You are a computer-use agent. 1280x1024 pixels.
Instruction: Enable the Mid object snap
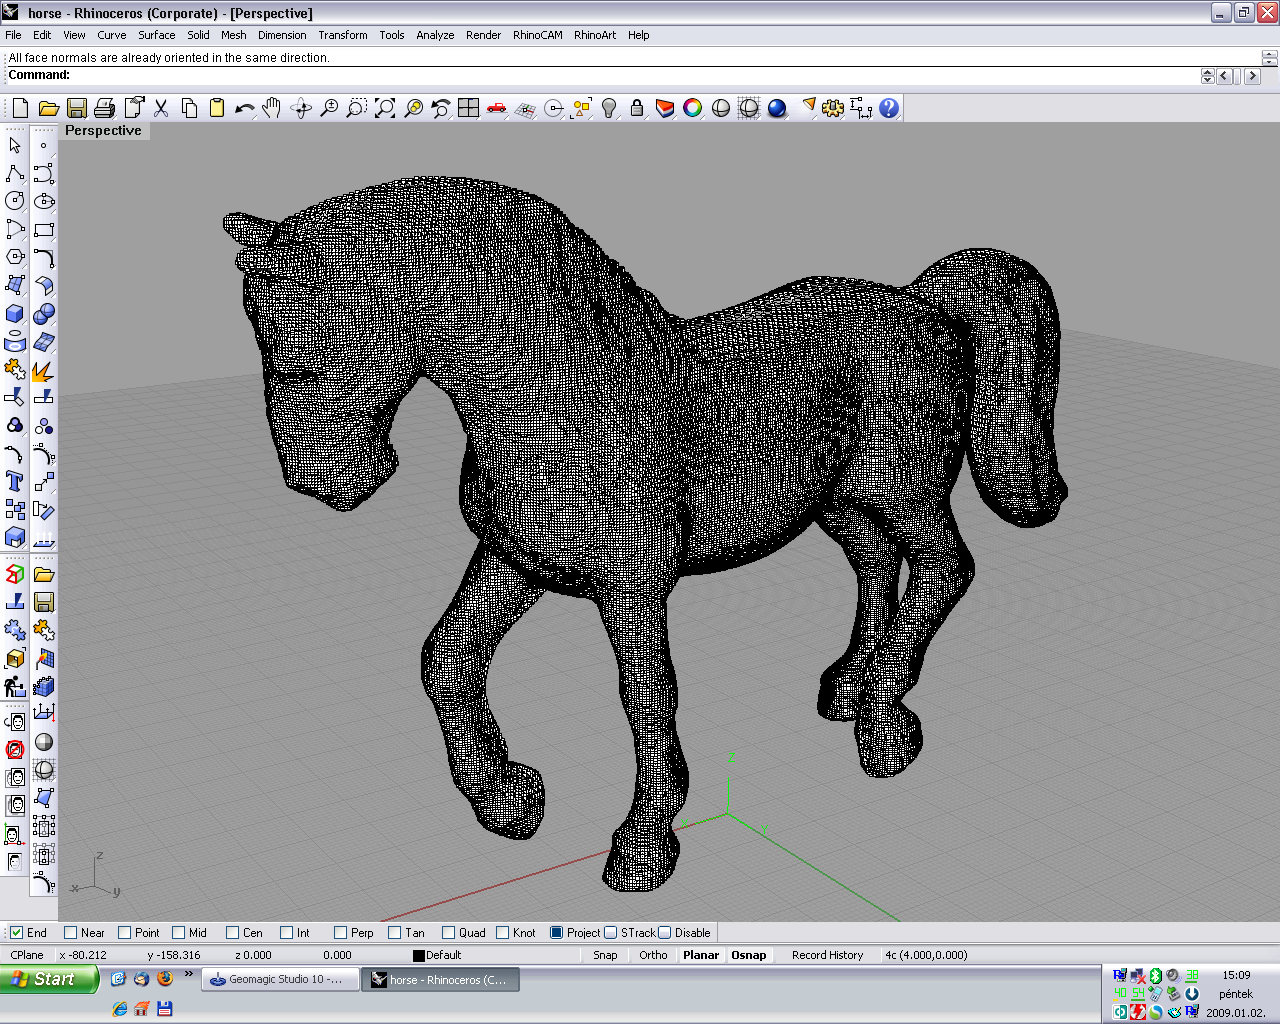(x=179, y=933)
